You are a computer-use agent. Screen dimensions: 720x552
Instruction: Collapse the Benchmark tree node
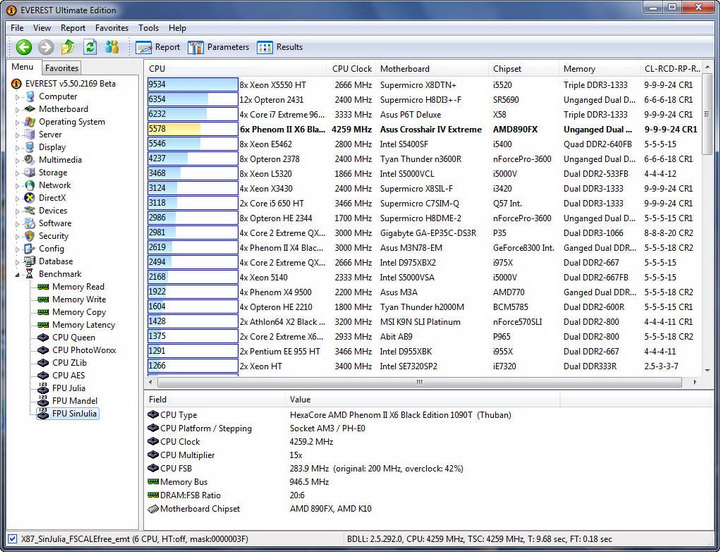pyautogui.click(x=17, y=275)
